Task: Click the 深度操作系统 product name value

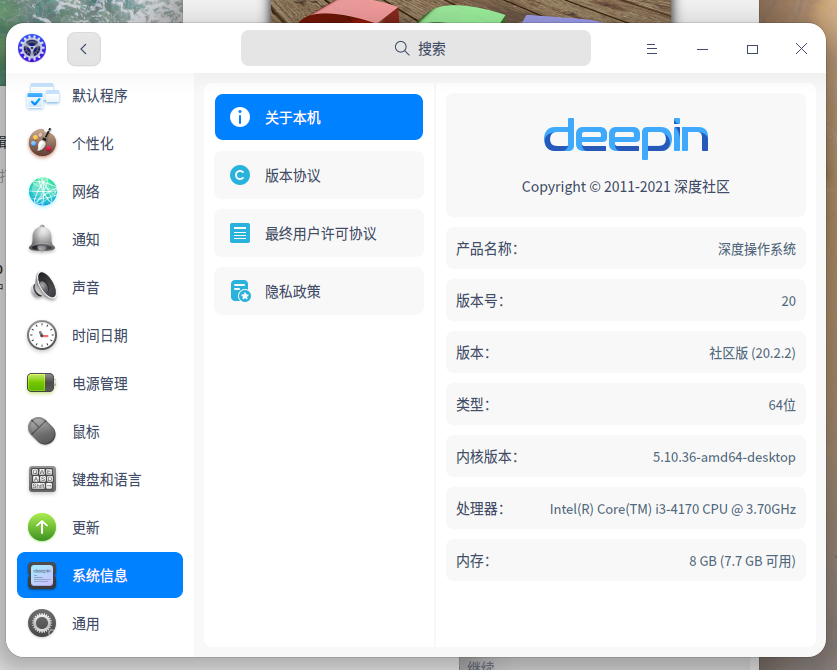Action: [756, 249]
